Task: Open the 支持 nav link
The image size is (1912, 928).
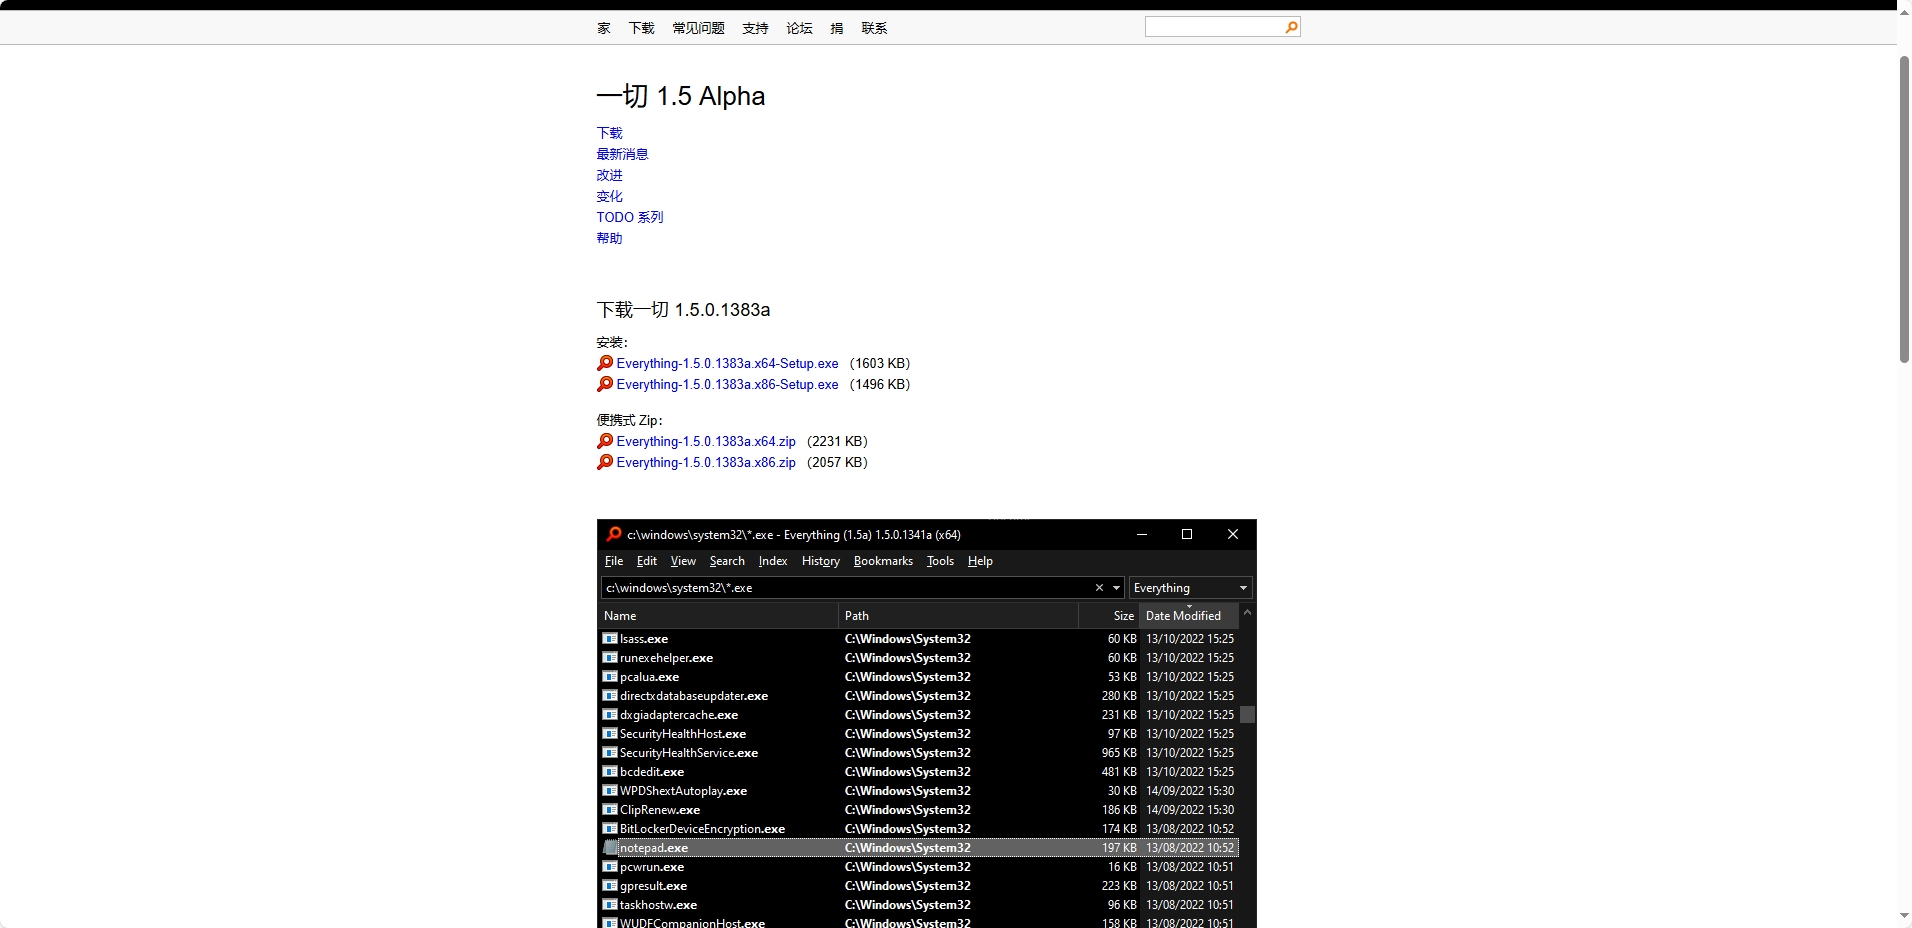Action: point(755,28)
